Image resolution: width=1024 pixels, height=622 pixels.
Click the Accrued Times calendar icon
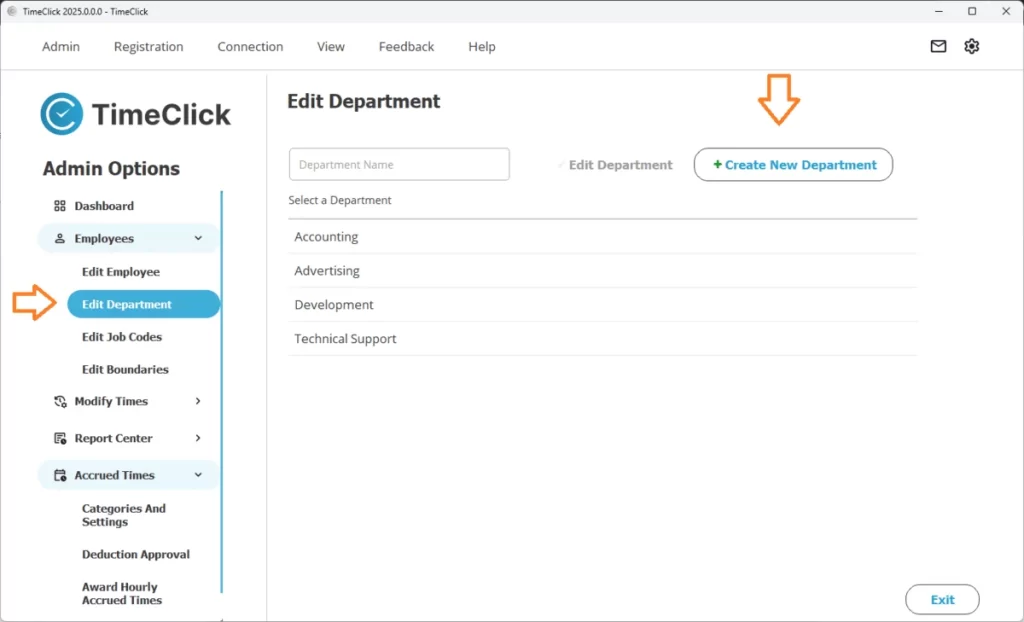(x=60, y=475)
